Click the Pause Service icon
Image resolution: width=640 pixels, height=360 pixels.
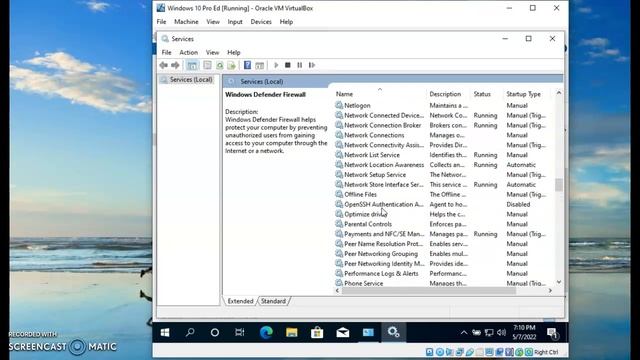(300, 65)
